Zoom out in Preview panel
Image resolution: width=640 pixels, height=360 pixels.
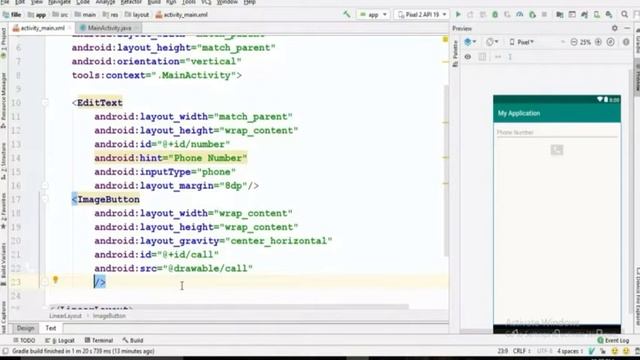[x=574, y=42]
